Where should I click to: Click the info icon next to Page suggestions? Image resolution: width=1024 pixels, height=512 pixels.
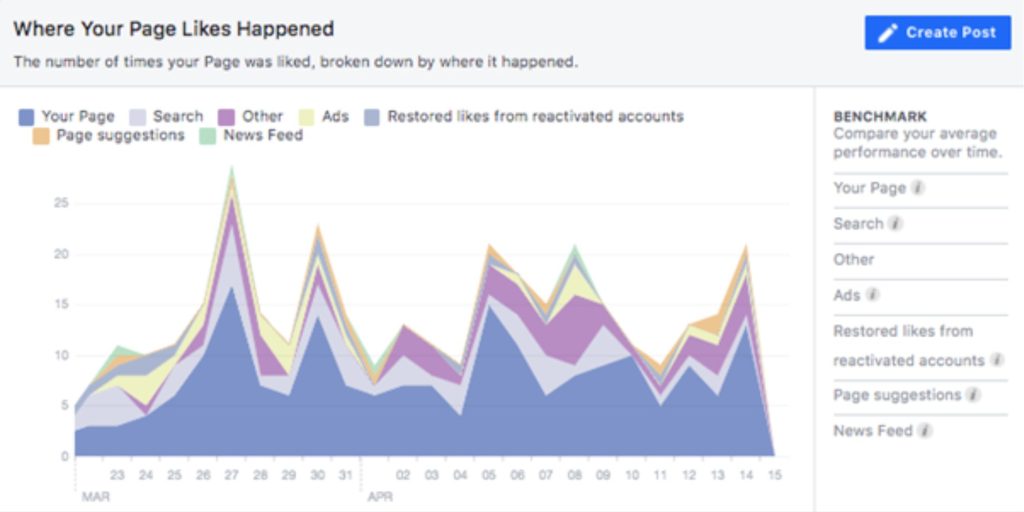[x=973, y=395]
